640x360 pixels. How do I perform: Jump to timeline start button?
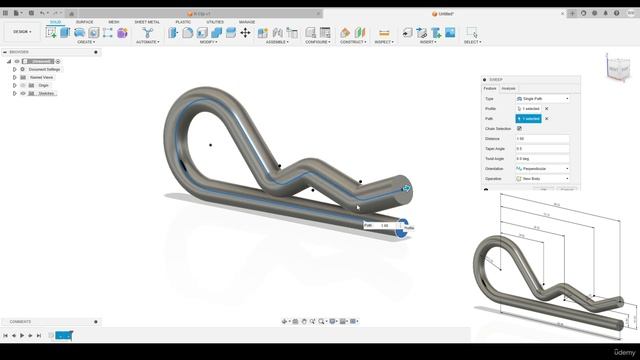(x=5, y=336)
